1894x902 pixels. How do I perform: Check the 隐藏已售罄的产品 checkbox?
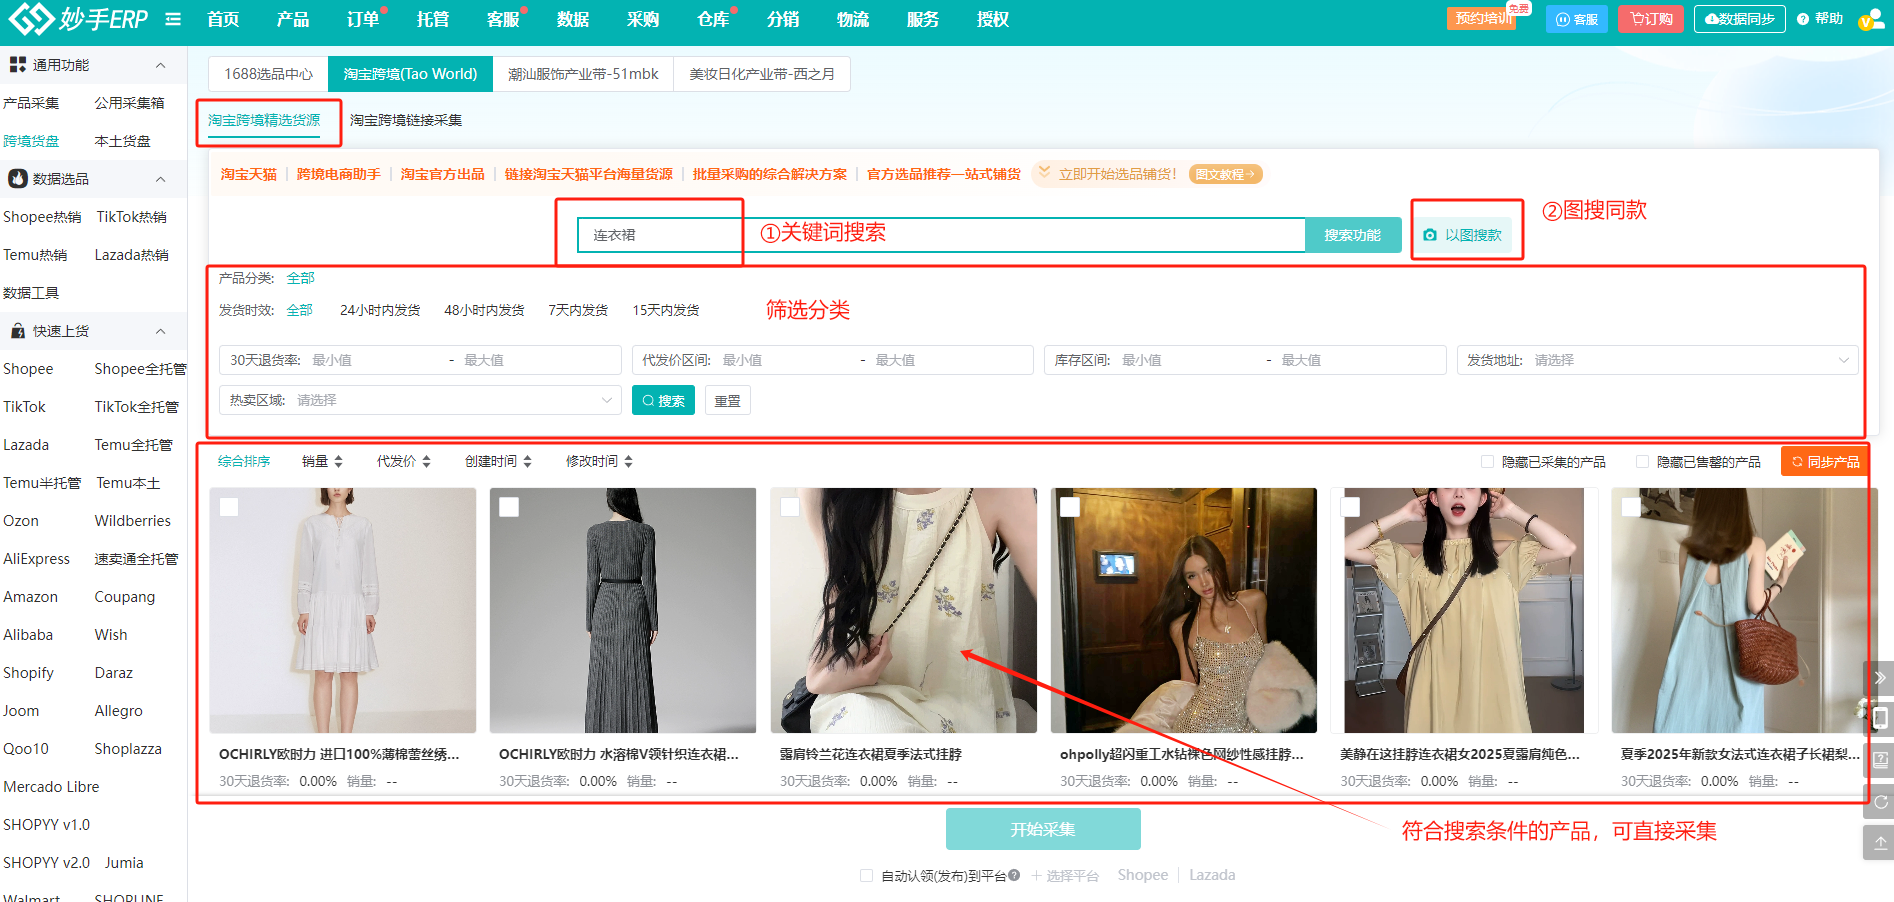pyautogui.click(x=1642, y=462)
